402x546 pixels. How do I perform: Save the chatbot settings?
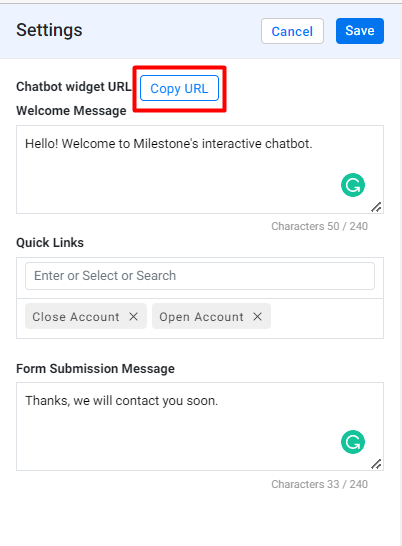click(360, 31)
